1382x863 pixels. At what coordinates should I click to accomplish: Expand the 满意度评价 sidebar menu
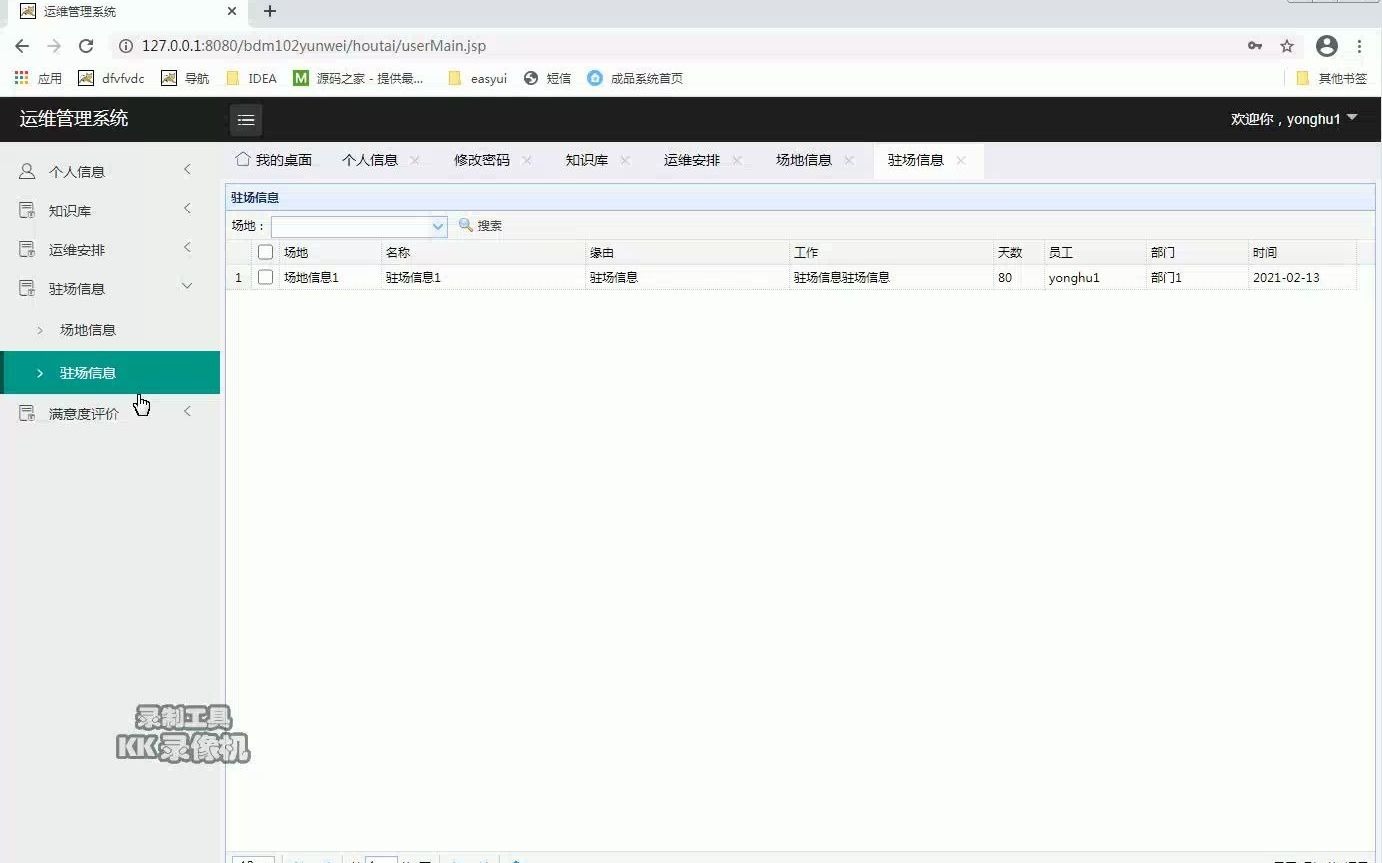110,413
